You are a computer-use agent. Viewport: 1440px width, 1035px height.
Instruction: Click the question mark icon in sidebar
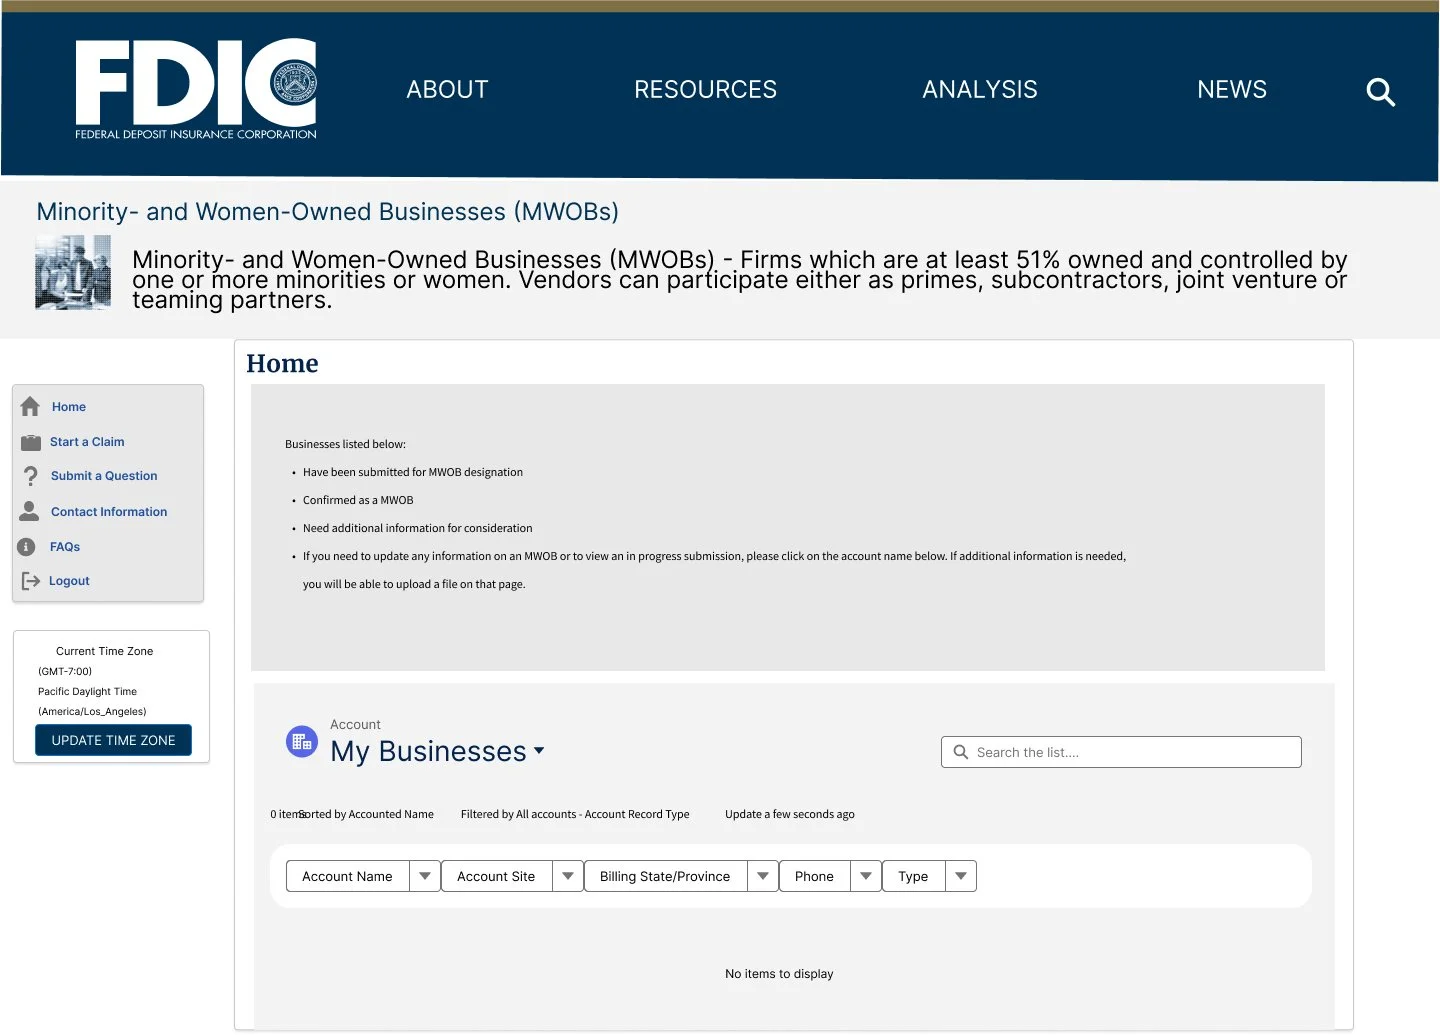(x=31, y=476)
